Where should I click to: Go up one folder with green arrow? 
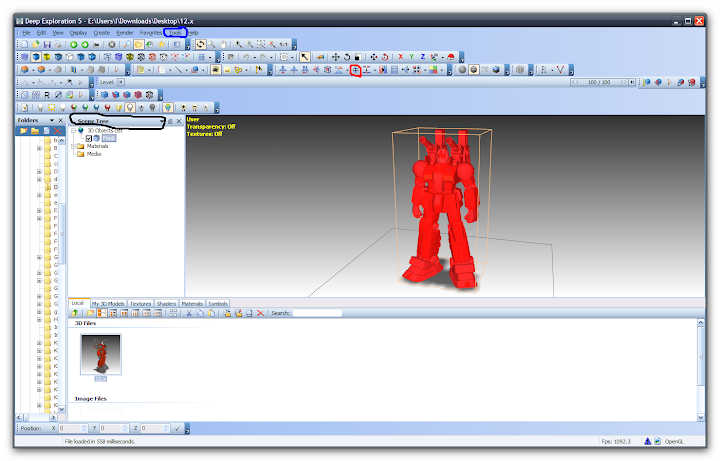point(74,313)
